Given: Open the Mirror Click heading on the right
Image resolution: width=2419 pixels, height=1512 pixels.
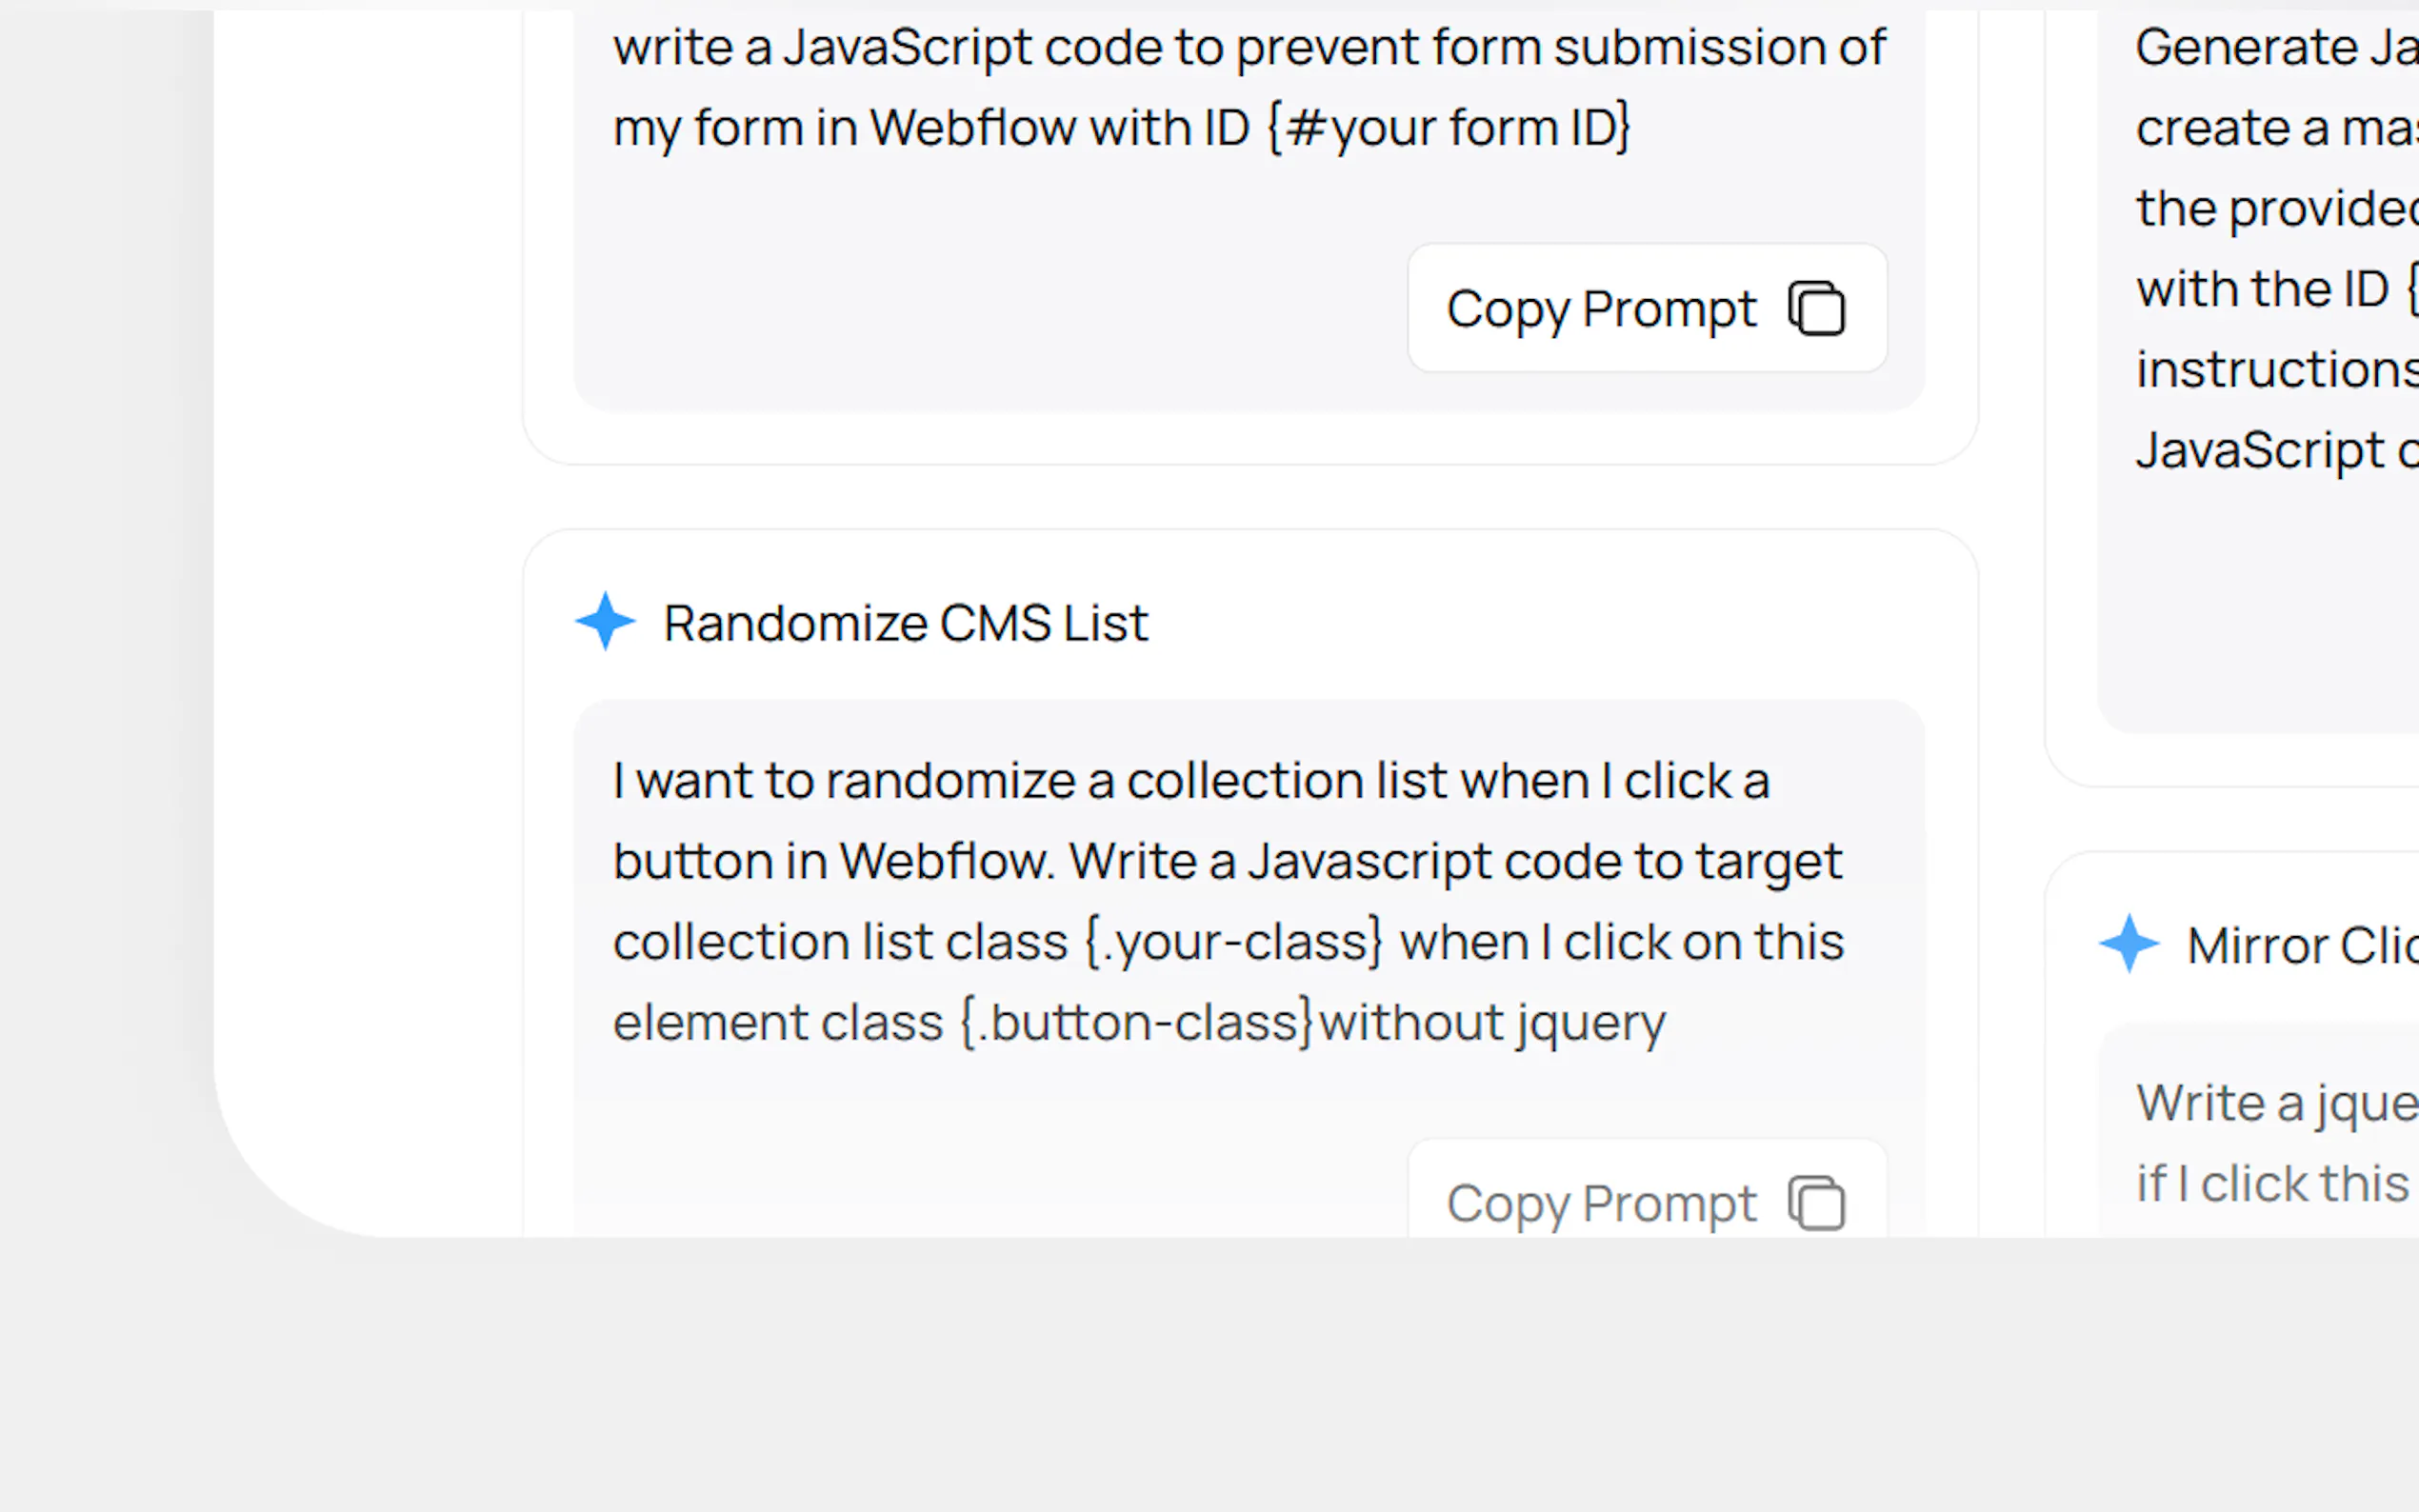Looking at the screenshot, I should click(x=2300, y=944).
